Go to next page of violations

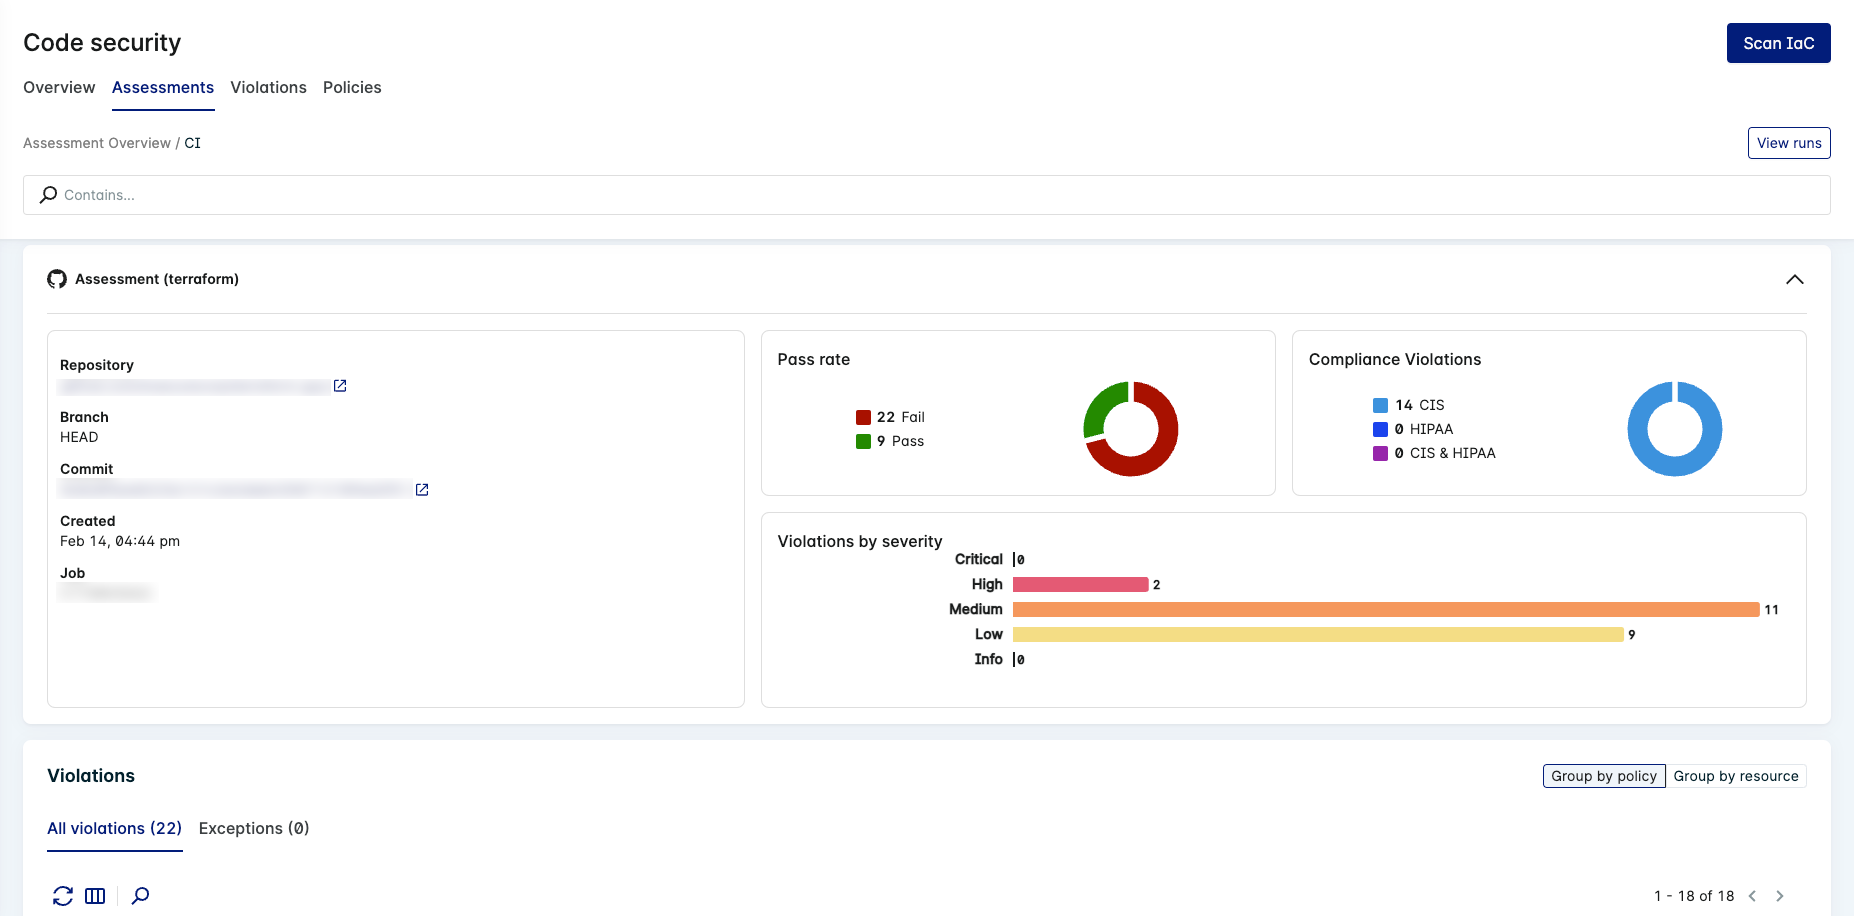point(1779,896)
